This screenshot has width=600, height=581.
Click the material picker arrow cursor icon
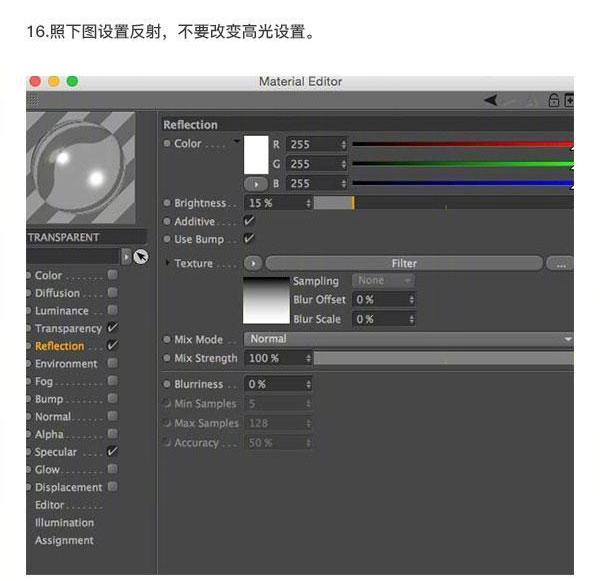pos(141,257)
